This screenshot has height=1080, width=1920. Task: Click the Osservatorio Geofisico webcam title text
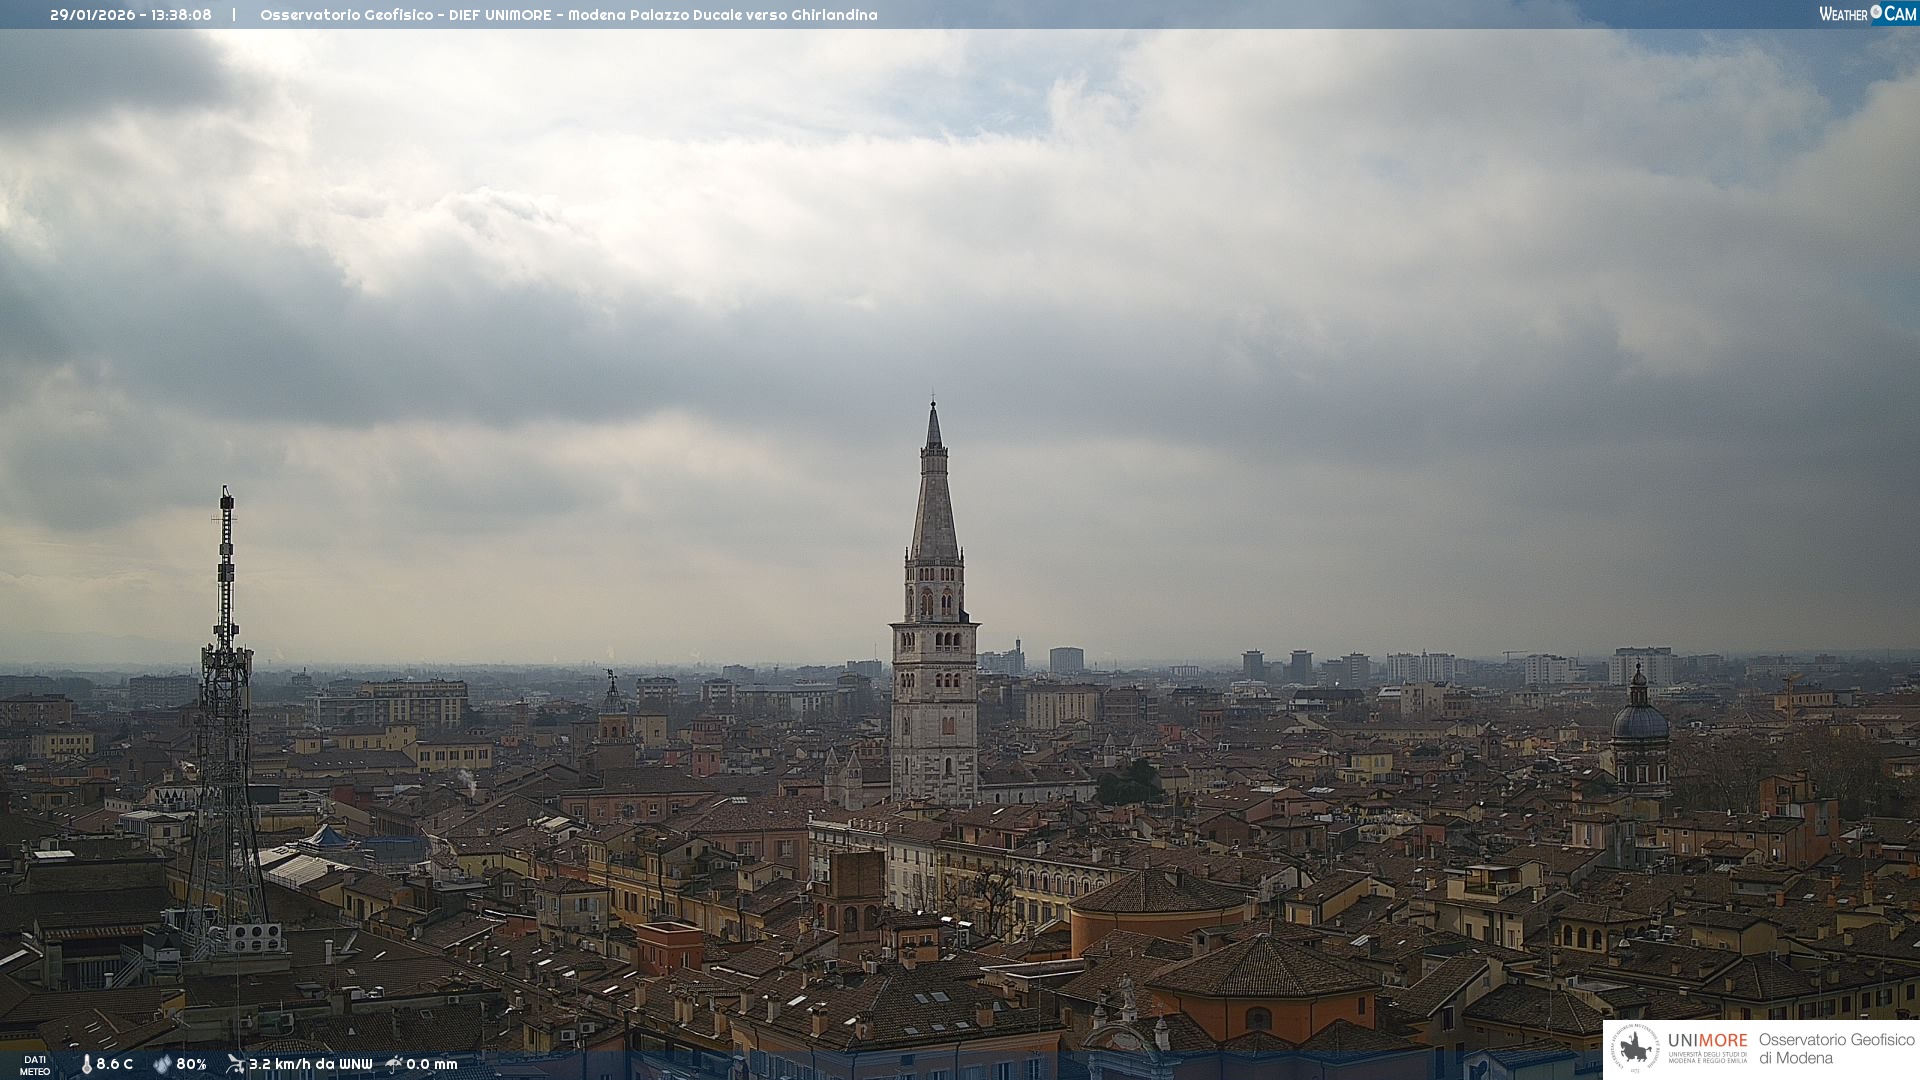pyautogui.click(x=568, y=15)
